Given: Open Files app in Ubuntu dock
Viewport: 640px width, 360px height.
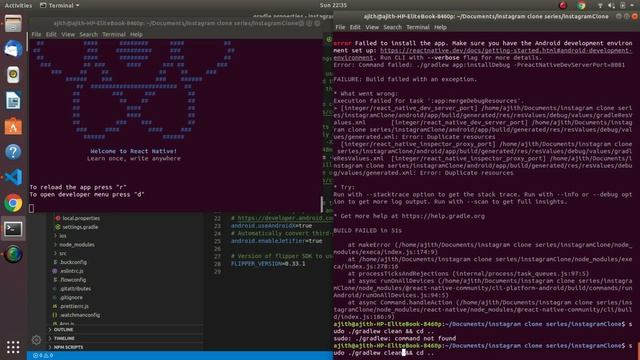Looking at the screenshot, I should 13,23.
